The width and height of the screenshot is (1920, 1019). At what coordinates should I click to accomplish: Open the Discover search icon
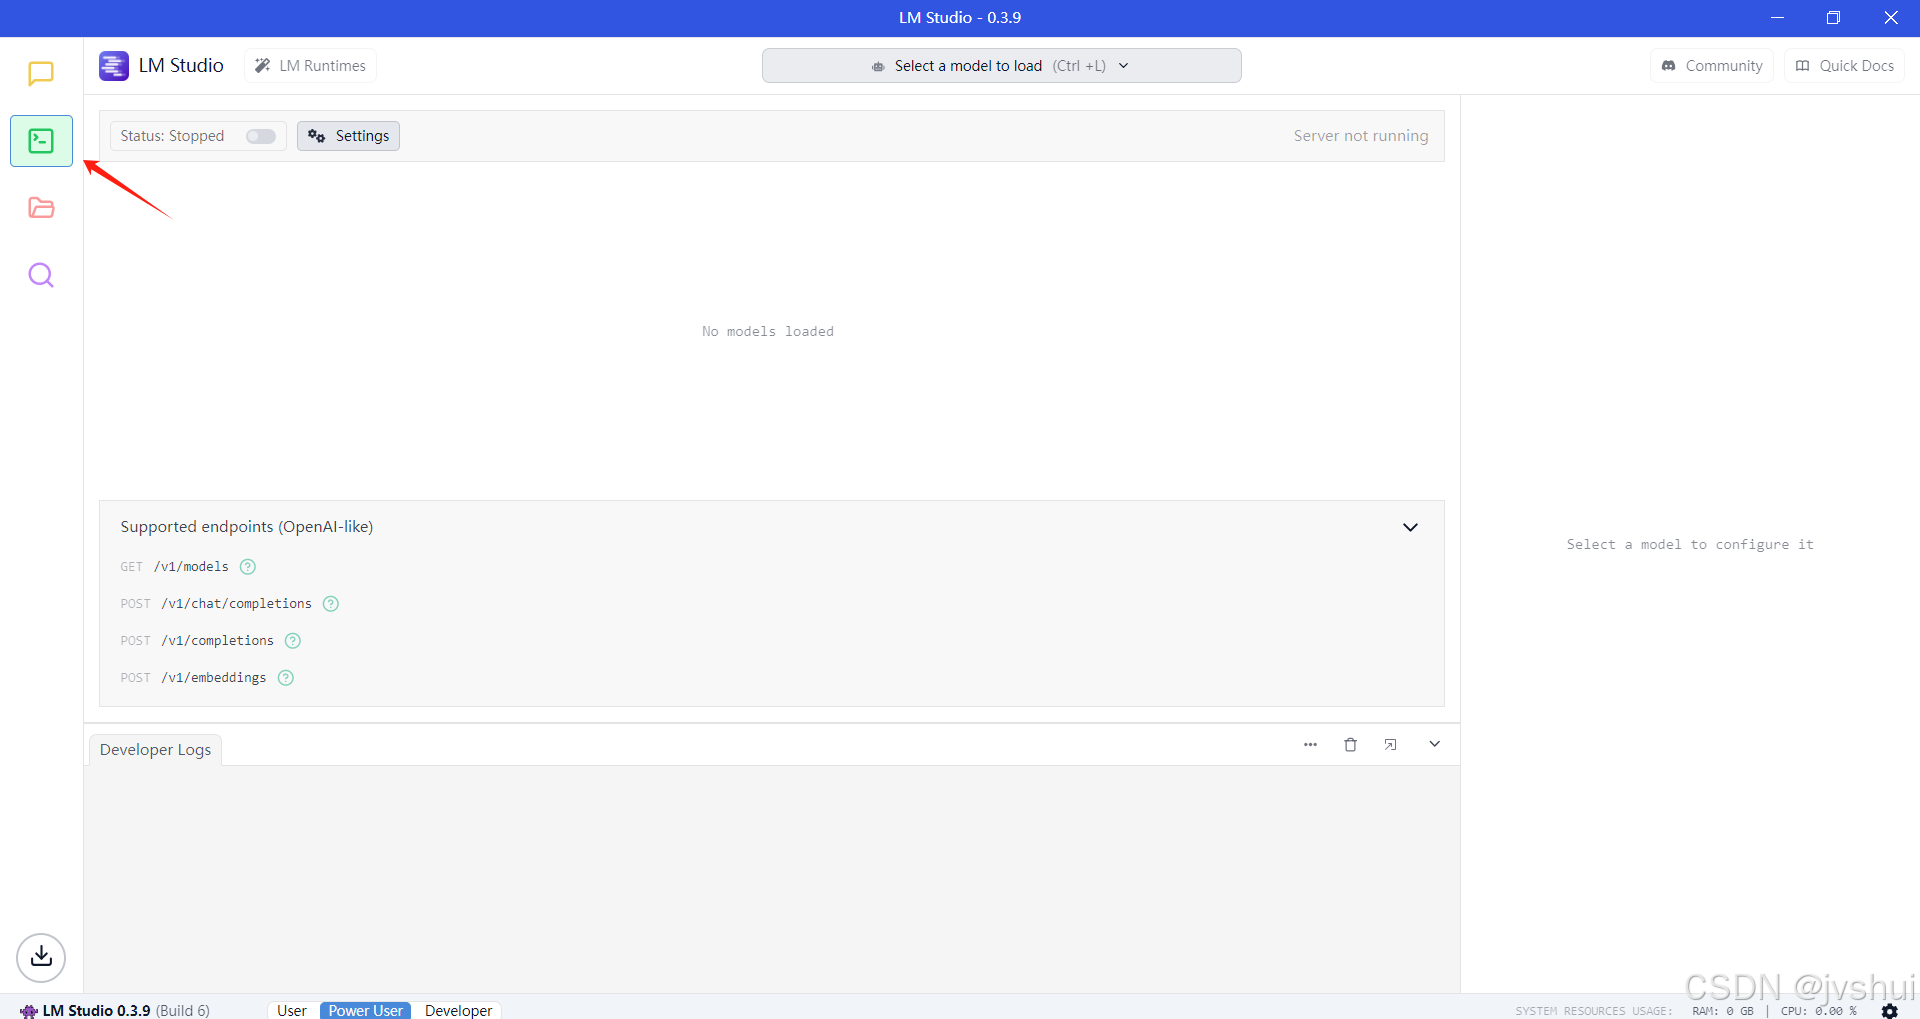41,275
